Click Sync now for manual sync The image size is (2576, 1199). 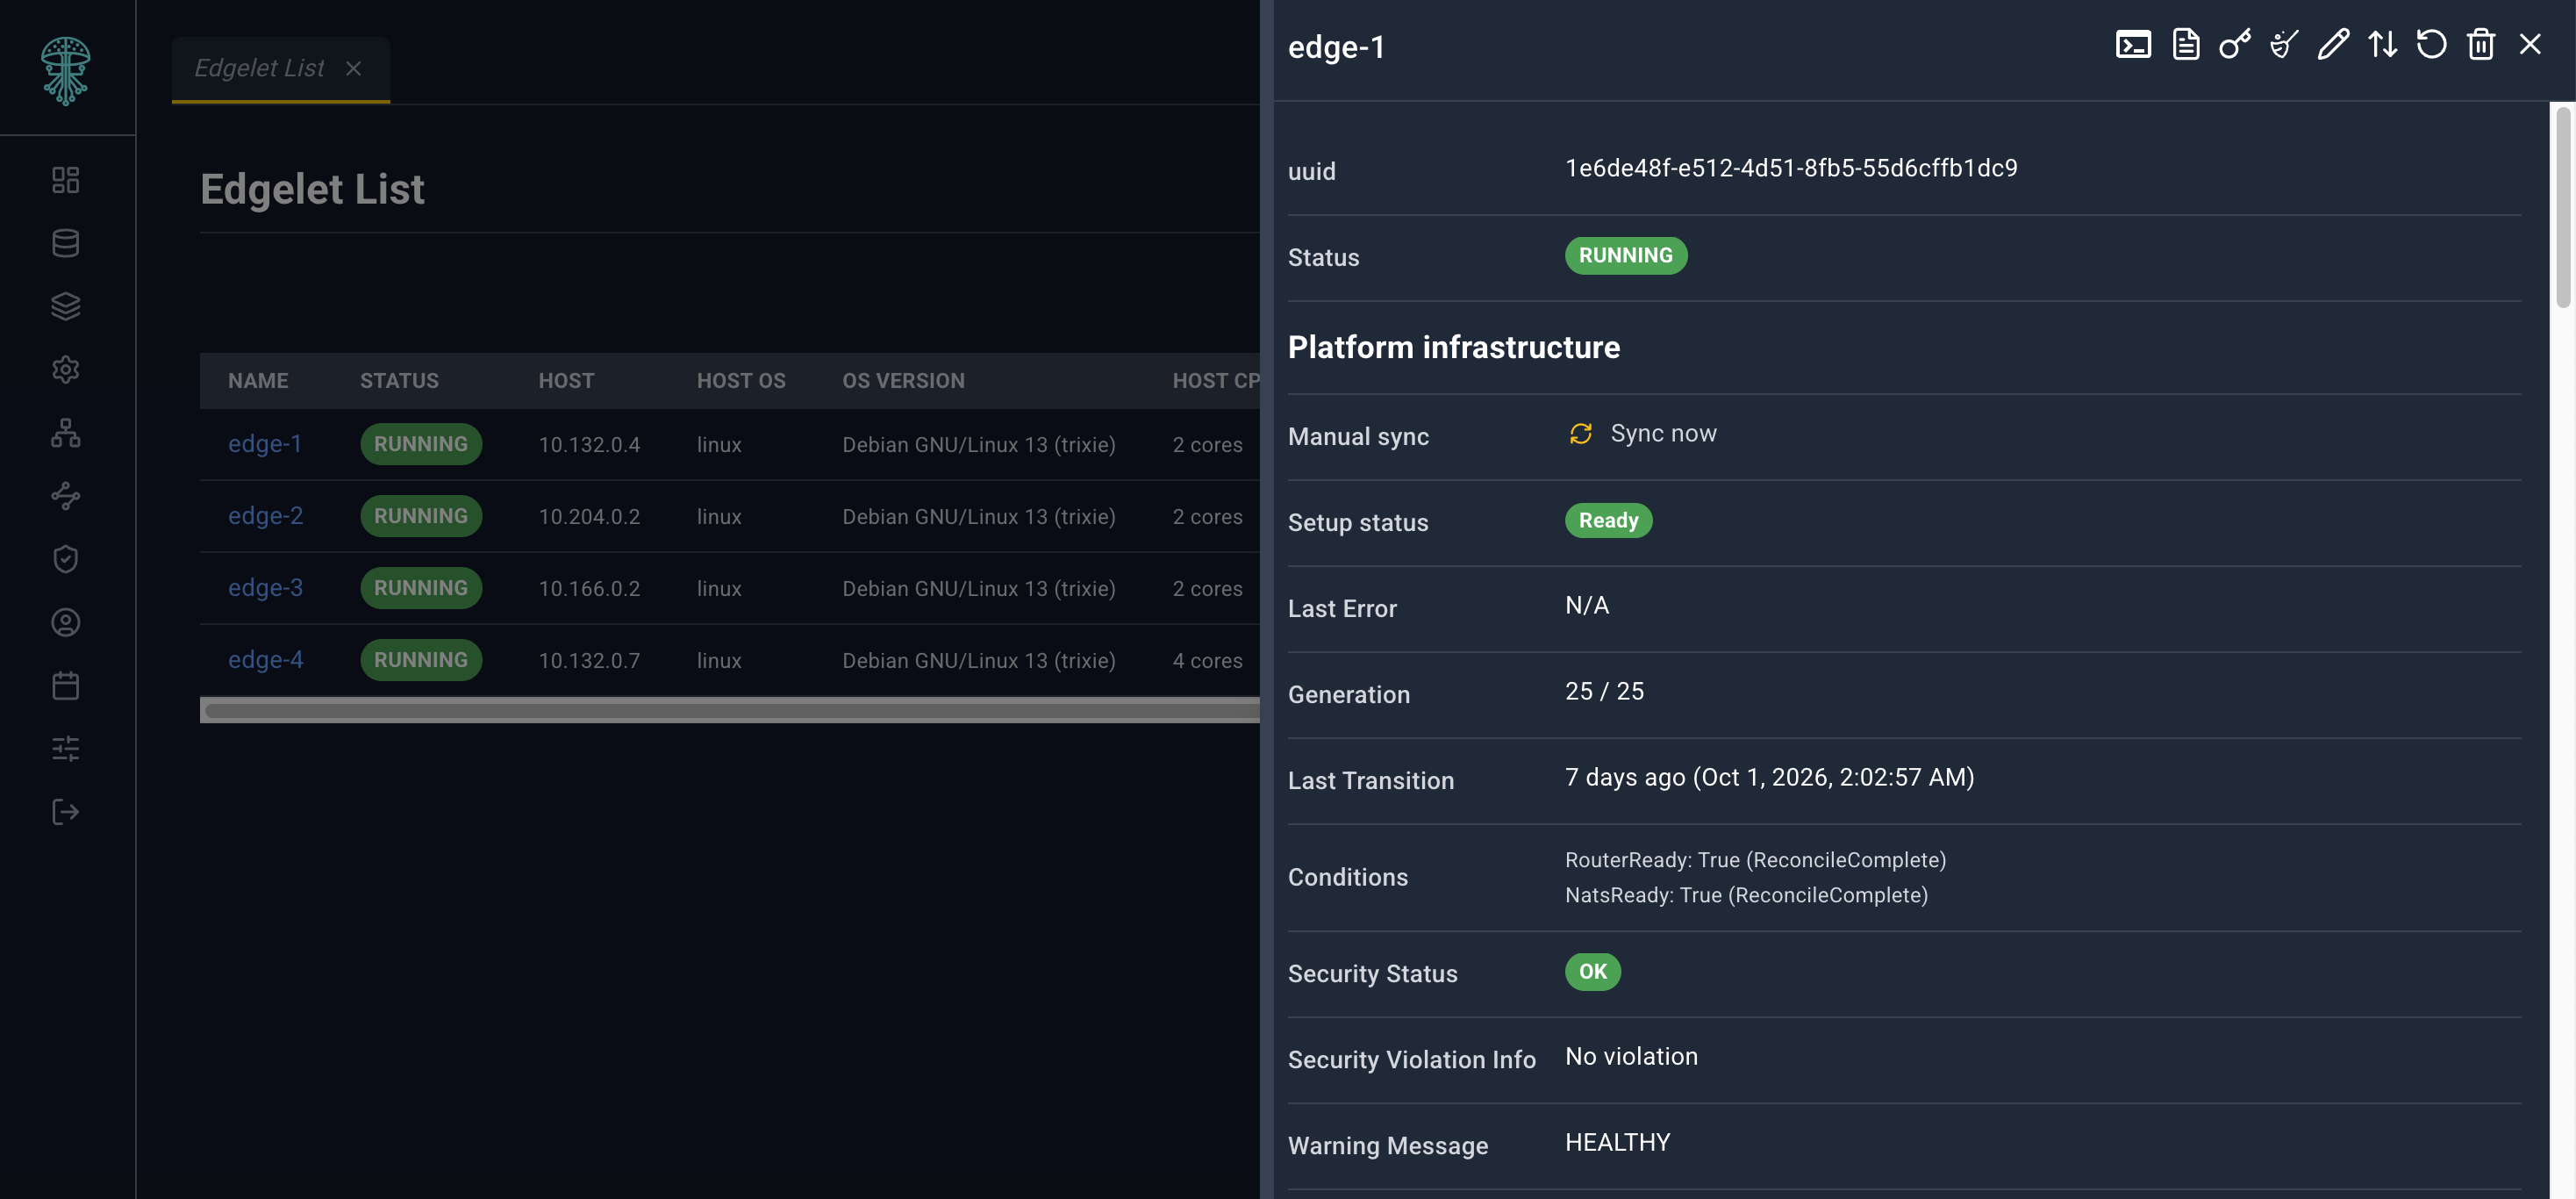pyautogui.click(x=1642, y=433)
